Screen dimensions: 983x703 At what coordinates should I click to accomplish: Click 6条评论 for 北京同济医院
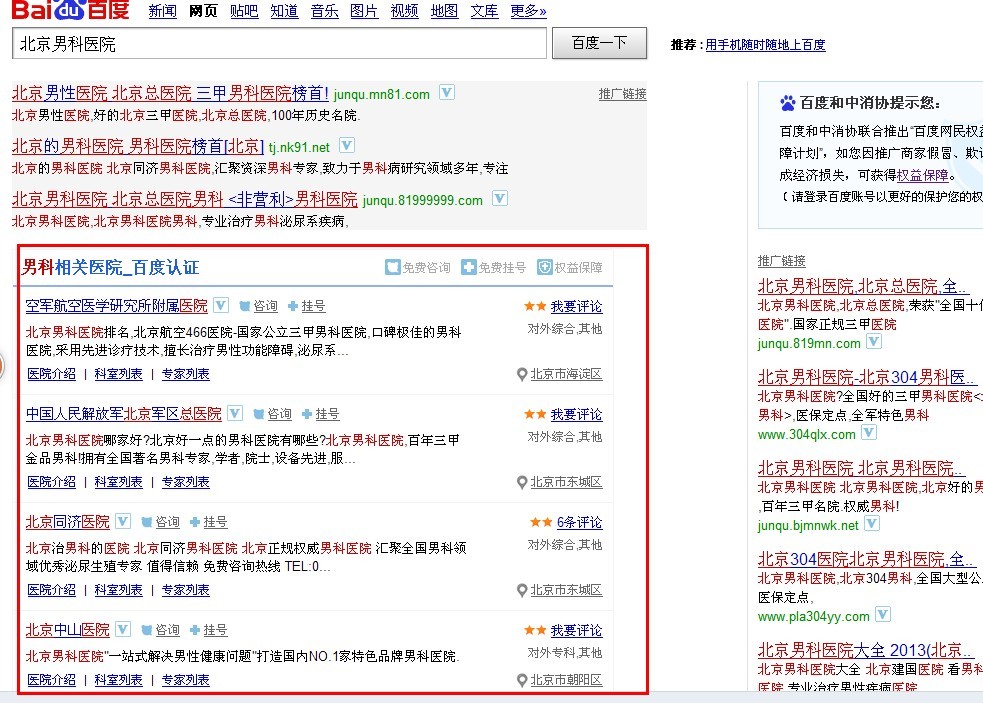tap(579, 522)
